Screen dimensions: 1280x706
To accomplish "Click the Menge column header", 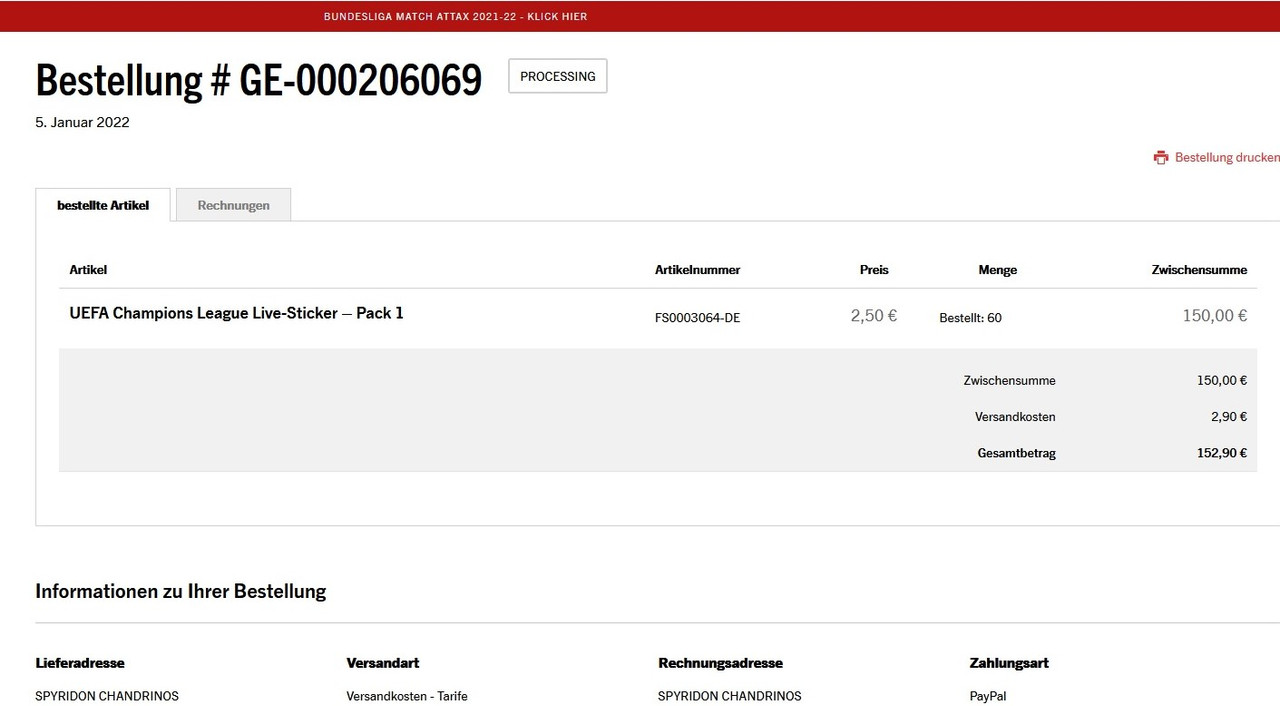I will point(997,270).
